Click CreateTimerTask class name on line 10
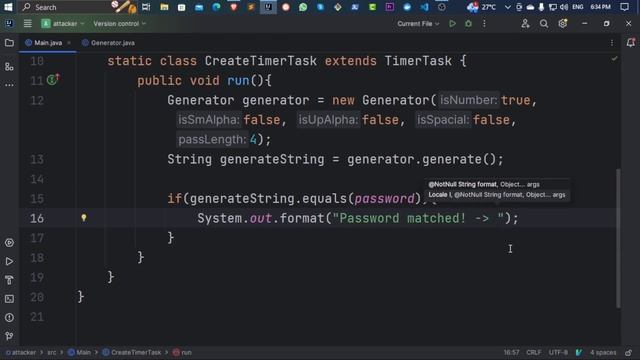This screenshot has height=360, width=640. click(260, 61)
